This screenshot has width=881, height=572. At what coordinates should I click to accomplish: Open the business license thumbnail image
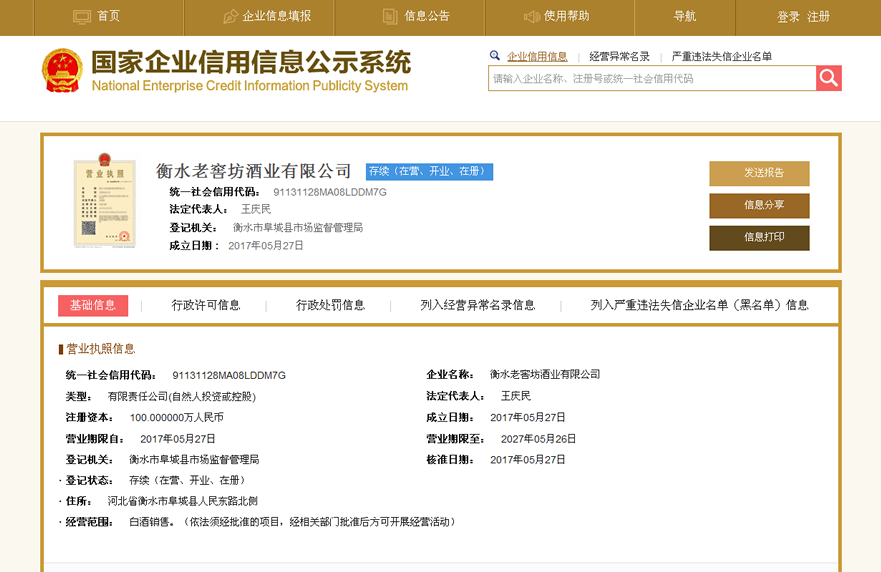point(105,200)
